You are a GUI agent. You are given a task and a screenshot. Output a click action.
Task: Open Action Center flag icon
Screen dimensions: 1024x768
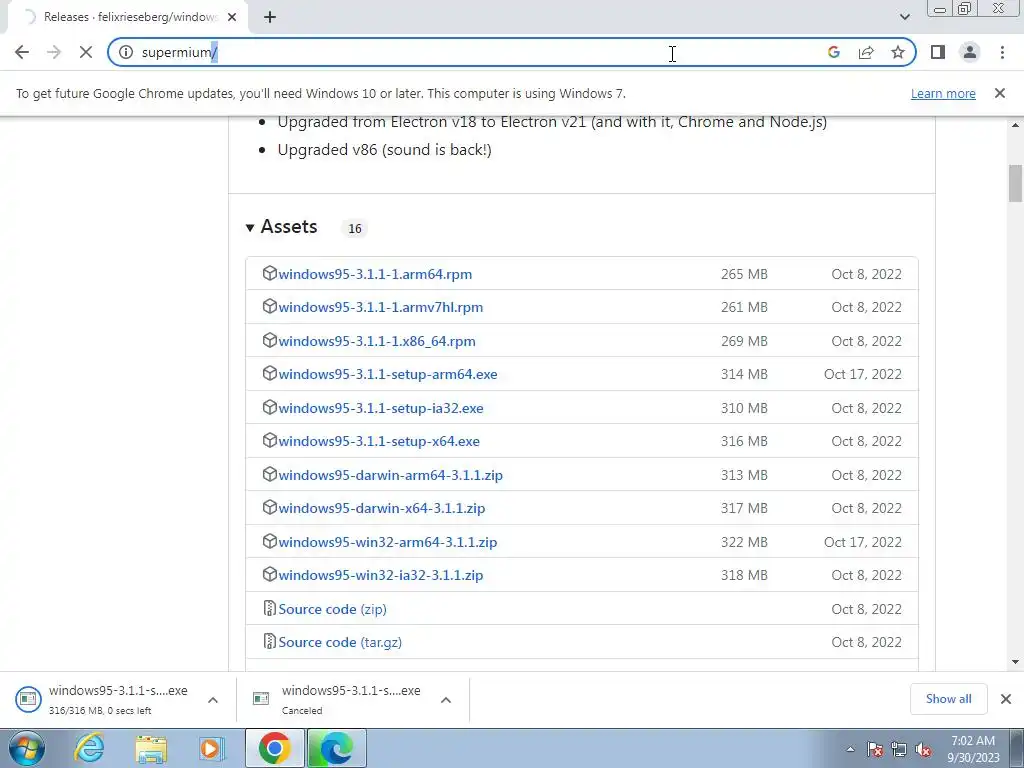pos(875,749)
